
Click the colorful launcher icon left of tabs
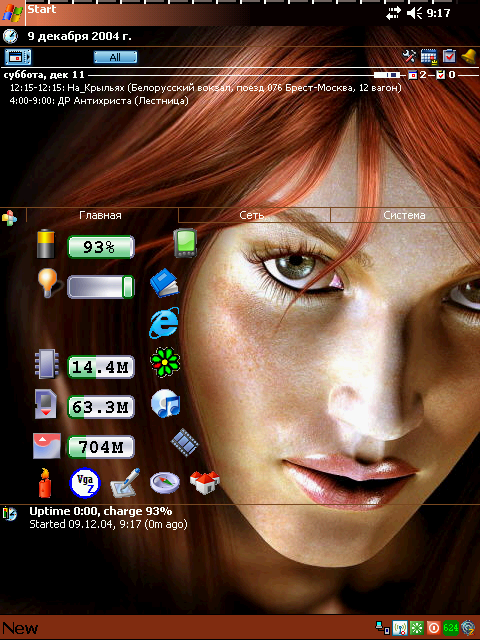click(x=9, y=218)
